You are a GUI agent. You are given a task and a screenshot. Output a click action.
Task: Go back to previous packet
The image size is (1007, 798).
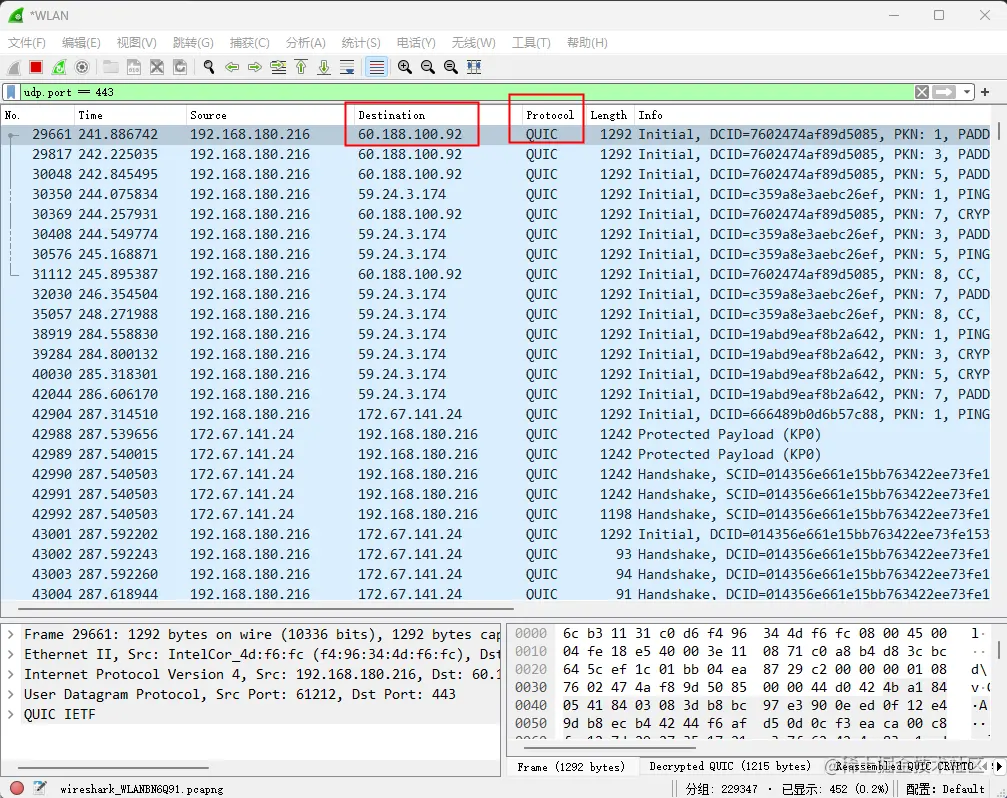tap(232, 67)
